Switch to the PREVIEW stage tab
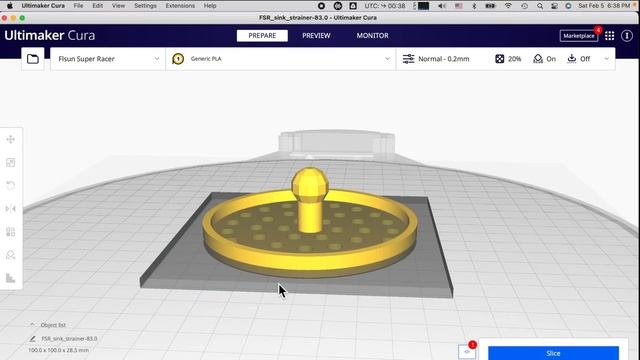 click(x=316, y=36)
